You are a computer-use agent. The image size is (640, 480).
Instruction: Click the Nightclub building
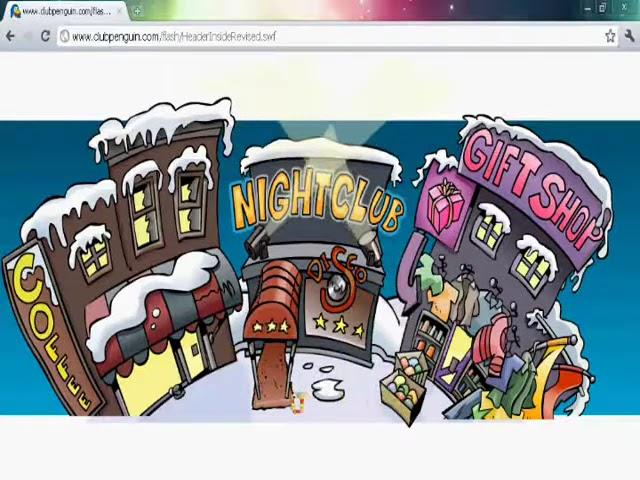pos(316,261)
